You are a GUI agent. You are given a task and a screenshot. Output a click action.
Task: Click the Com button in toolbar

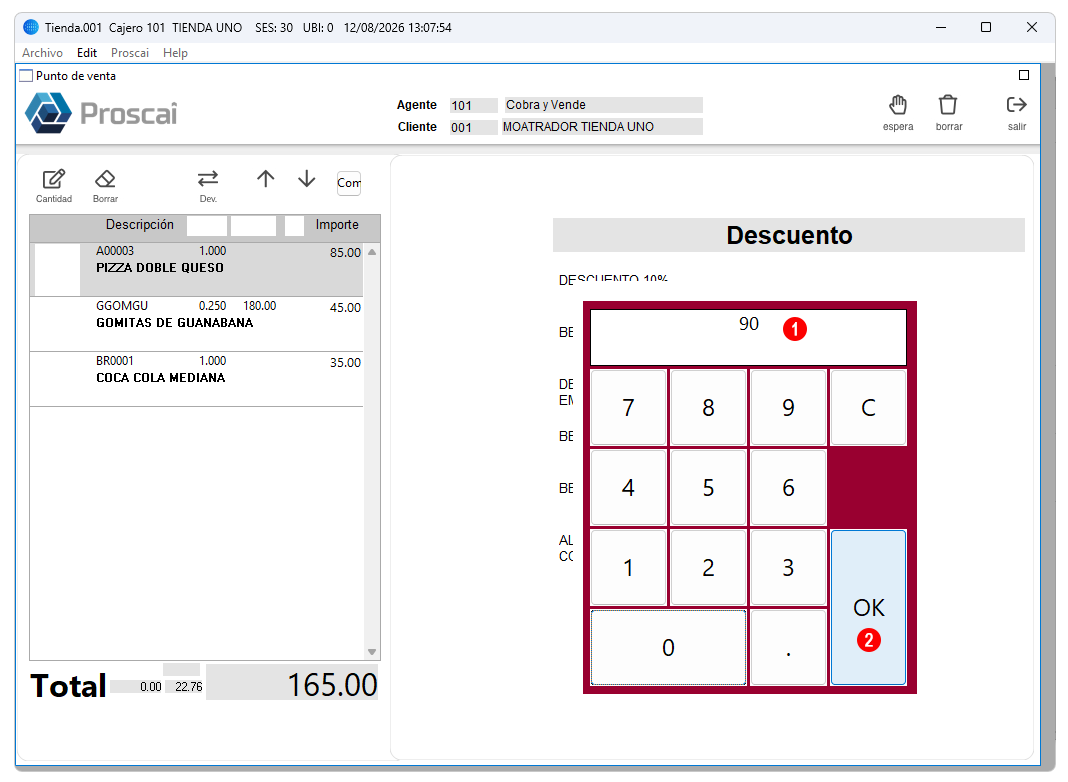[x=349, y=183]
